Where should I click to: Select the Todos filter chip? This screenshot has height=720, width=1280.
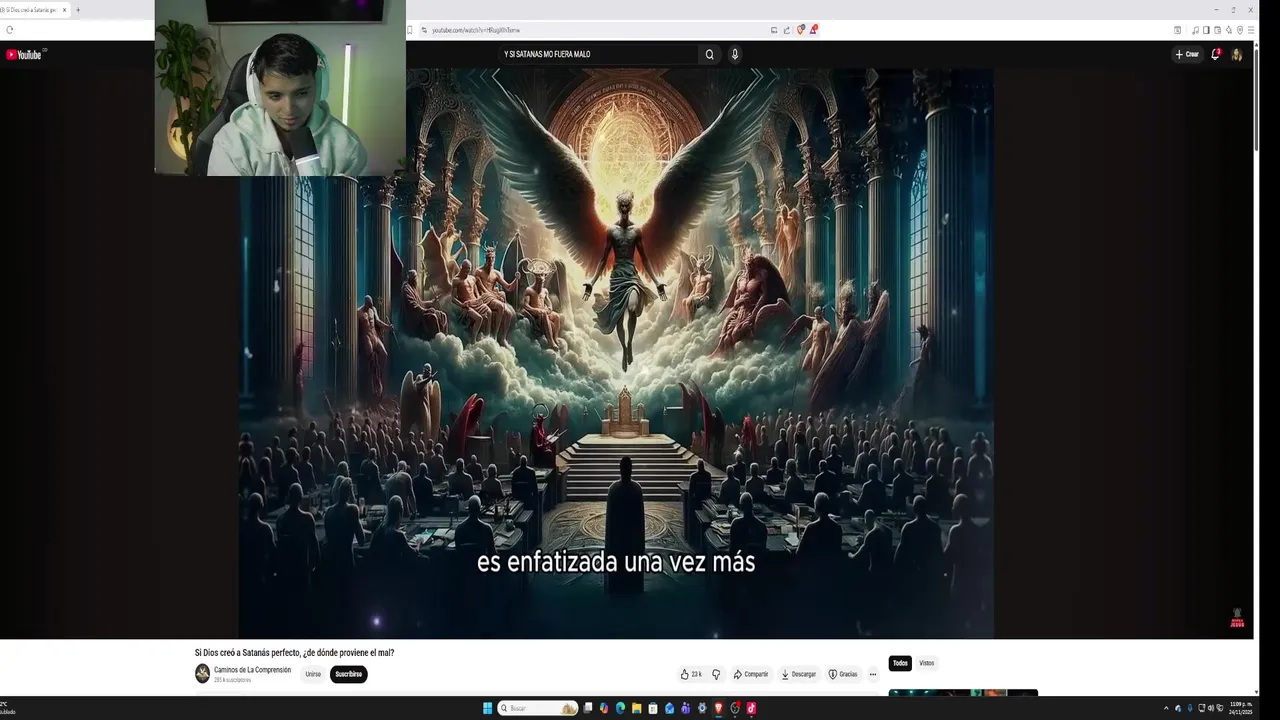900,663
